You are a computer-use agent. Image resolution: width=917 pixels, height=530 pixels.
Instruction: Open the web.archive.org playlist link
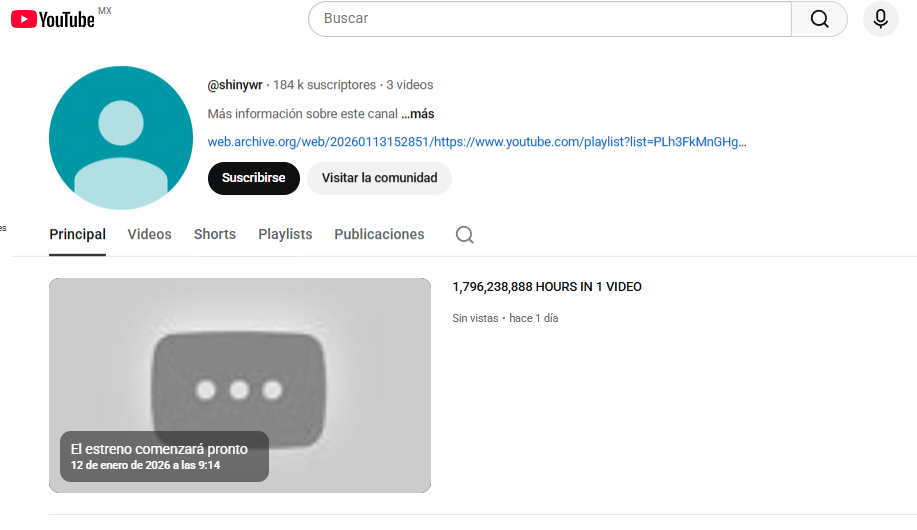coord(477,142)
